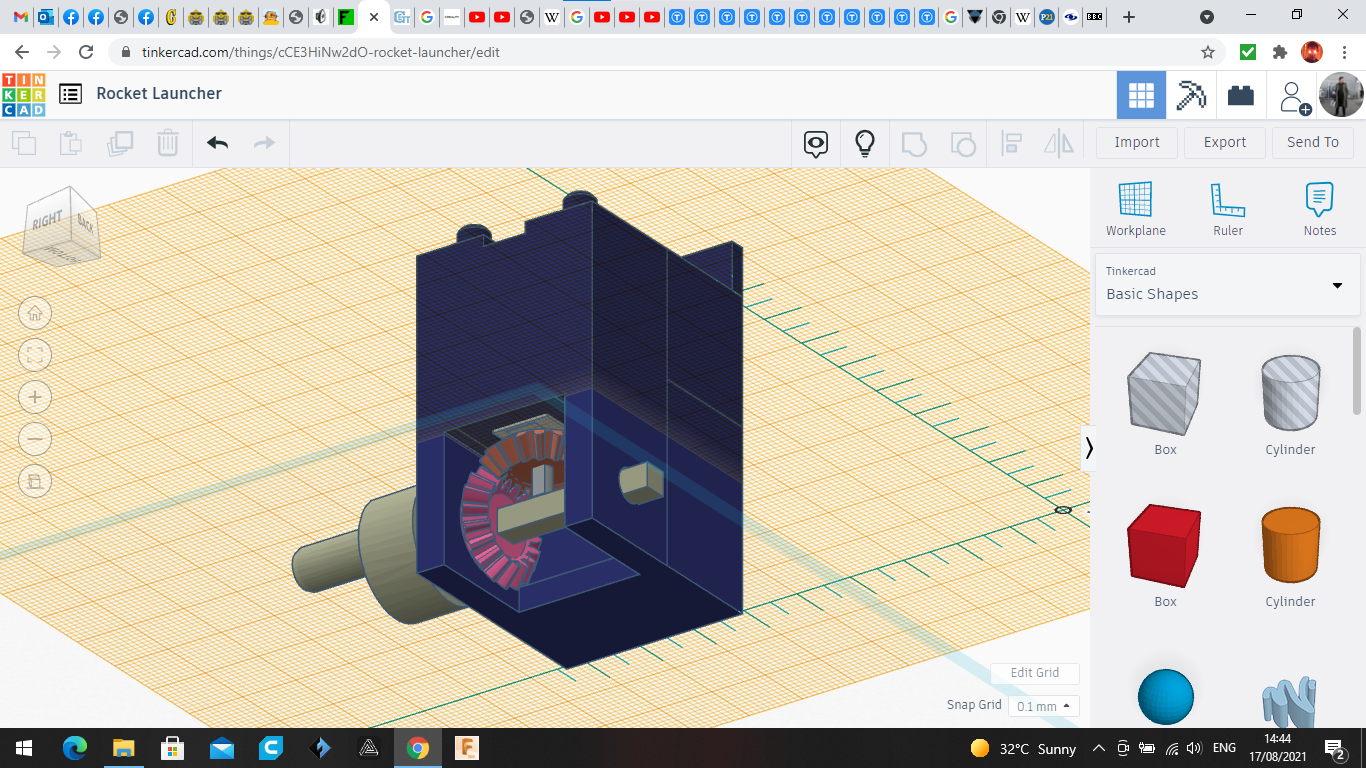Open the Chrome extensions puzzle icon
1366x768 pixels.
pyautogui.click(x=1280, y=52)
